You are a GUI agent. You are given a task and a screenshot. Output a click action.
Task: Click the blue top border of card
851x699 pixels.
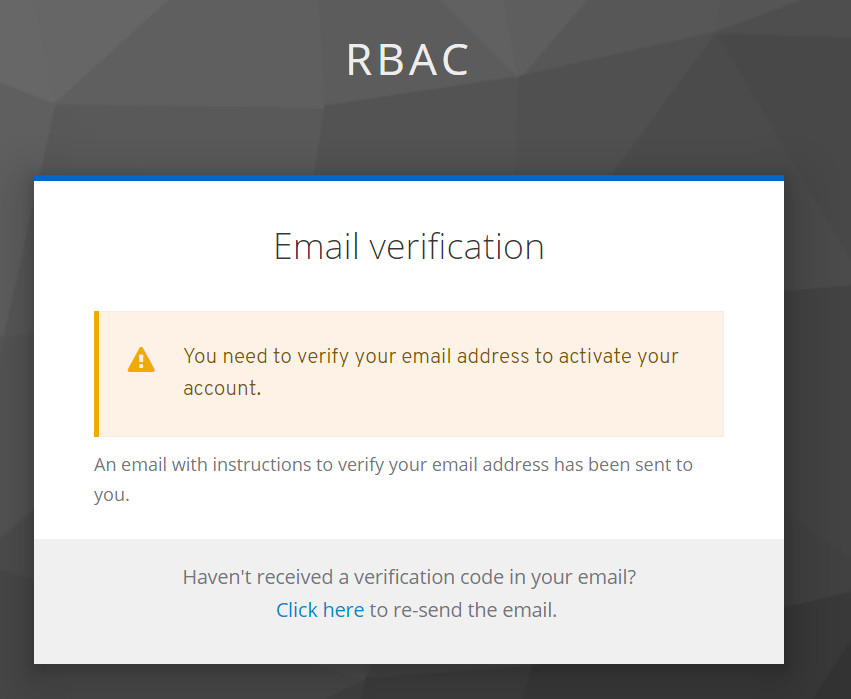tap(409, 178)
